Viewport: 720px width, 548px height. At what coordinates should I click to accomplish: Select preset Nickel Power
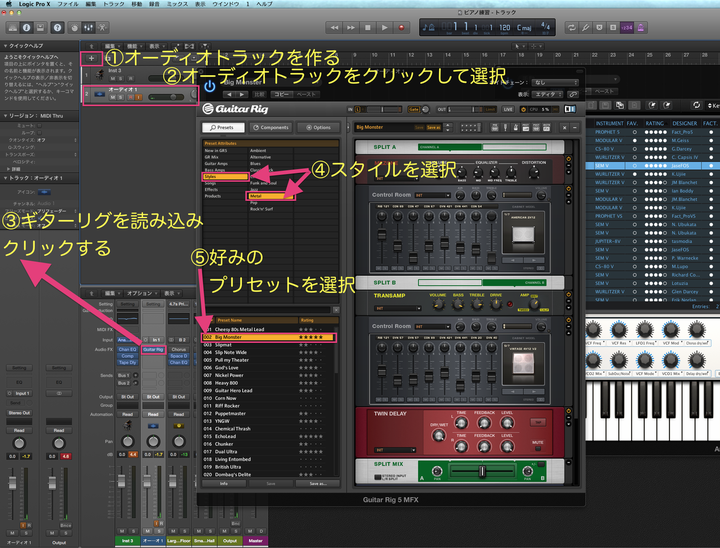269,375
